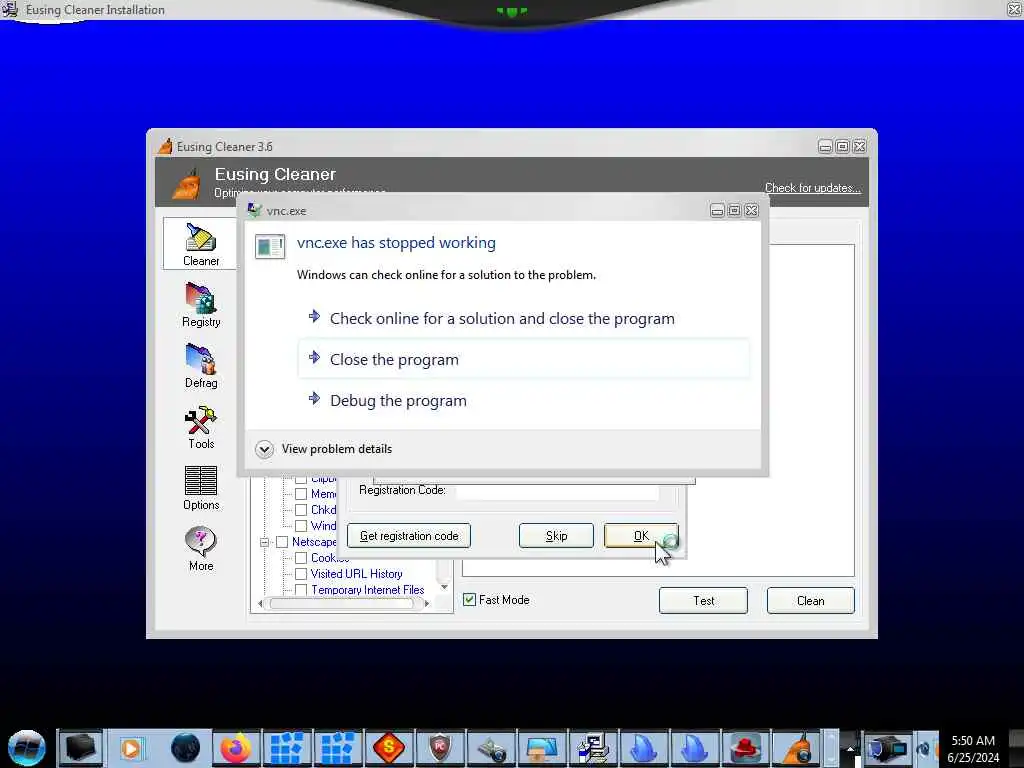
Task: Check the Chkd item checkbox
Action: (x=301, y=510)
